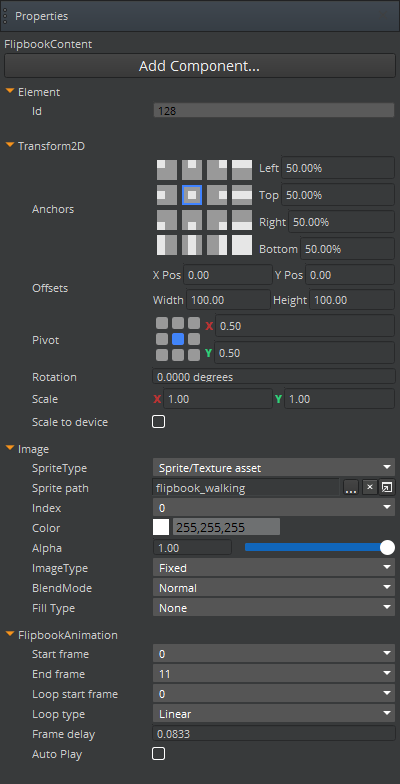Click the Height offset field
Image resolution: width=400 pixels, height=784 pixels.
click(352, 300)
